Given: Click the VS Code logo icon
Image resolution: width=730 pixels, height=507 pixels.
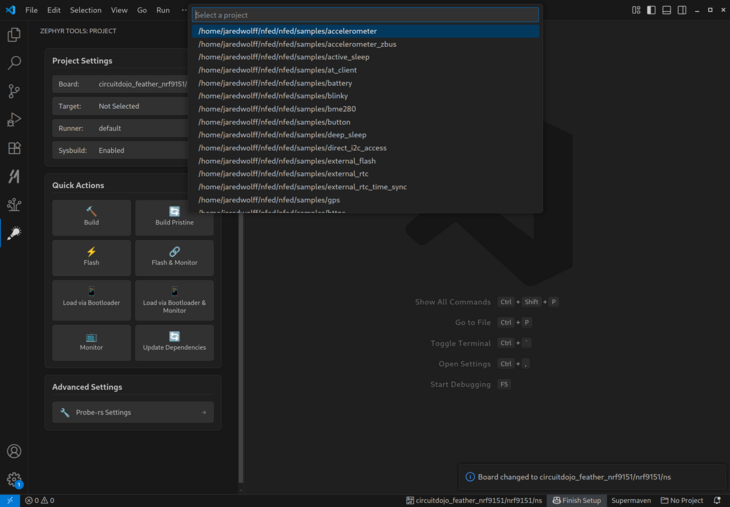Looking at the screenshot, I should click(x=10, y=10).
